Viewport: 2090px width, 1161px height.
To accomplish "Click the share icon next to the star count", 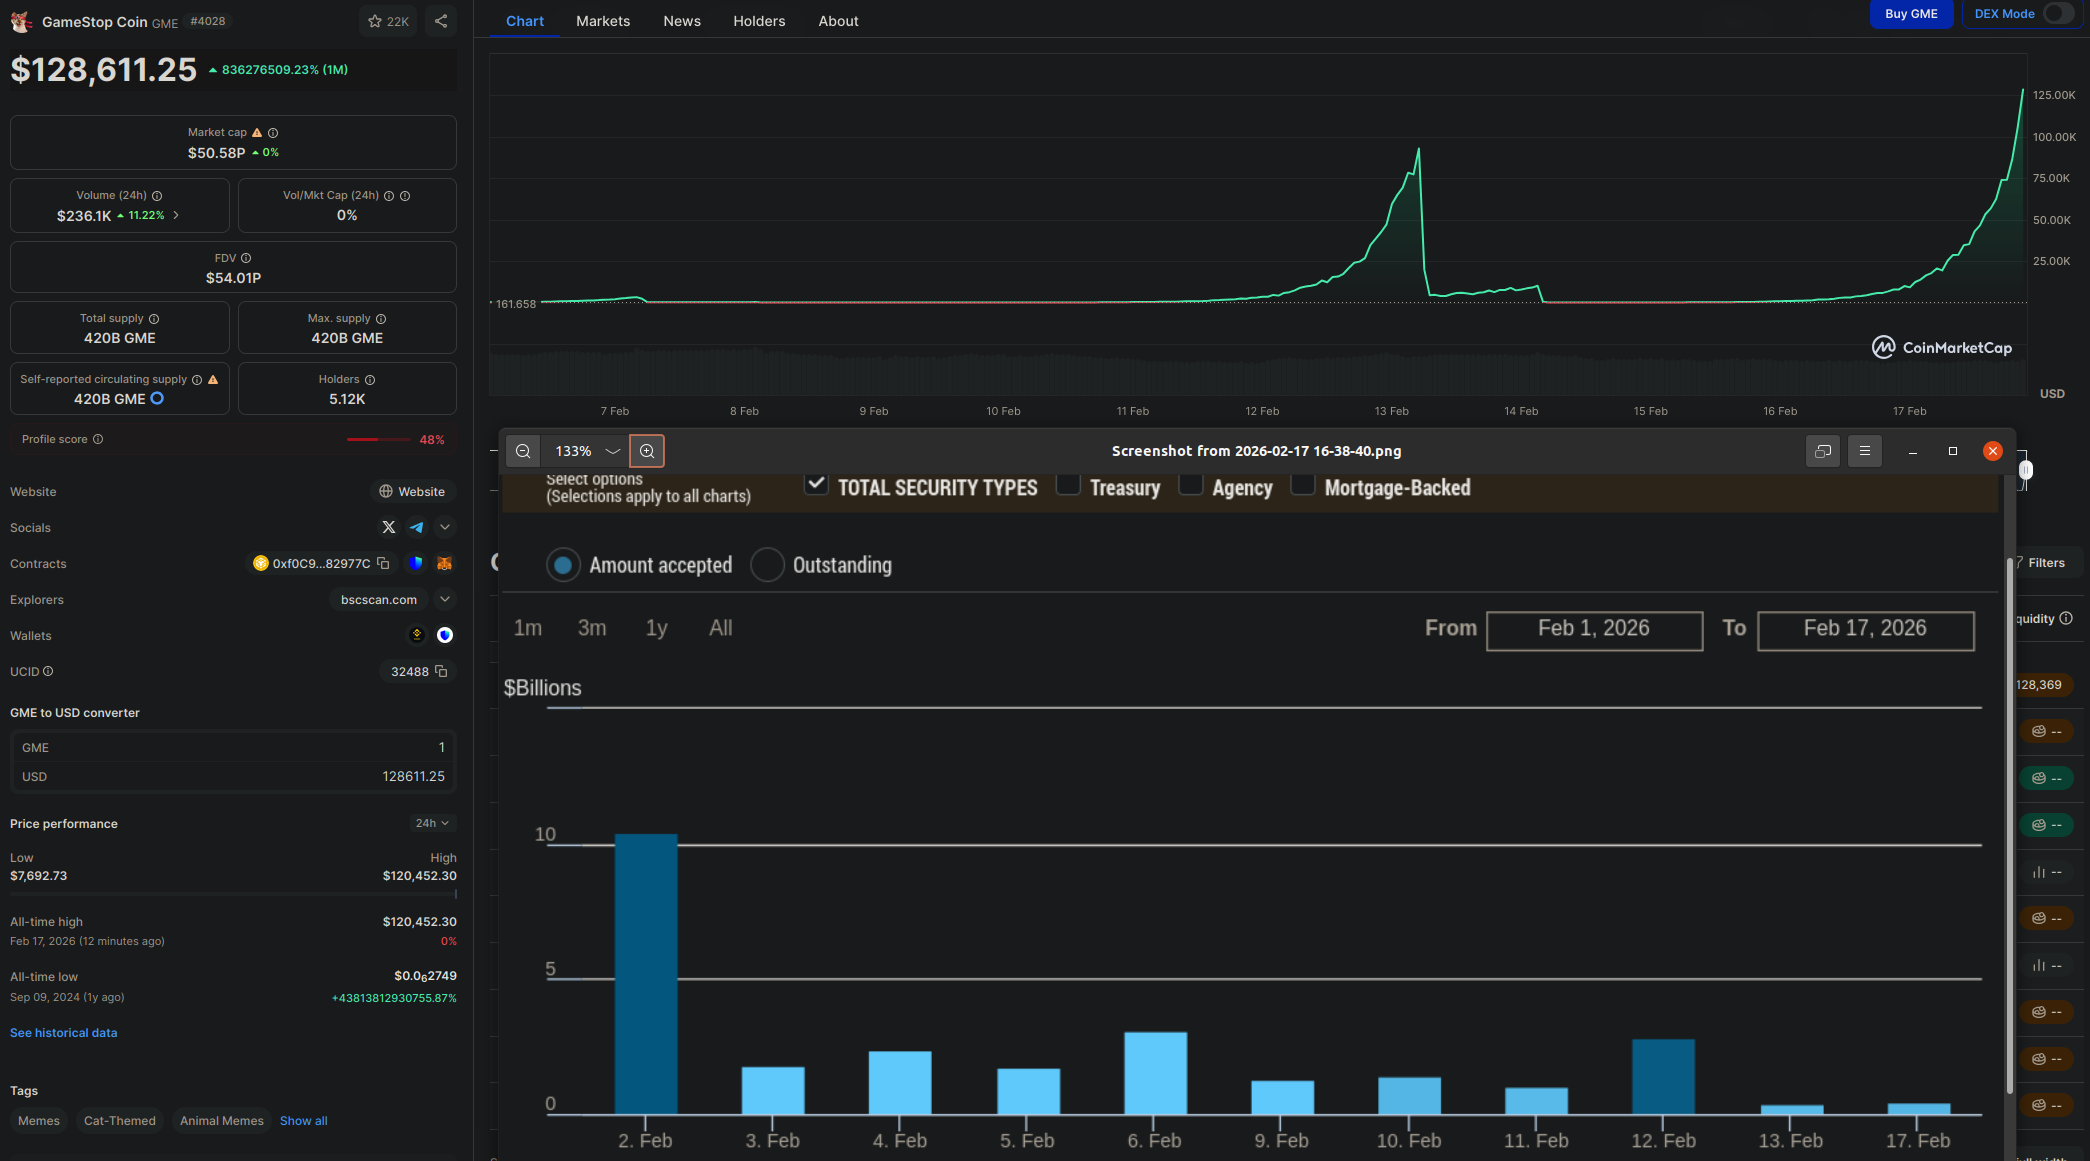I will (441, 21).
